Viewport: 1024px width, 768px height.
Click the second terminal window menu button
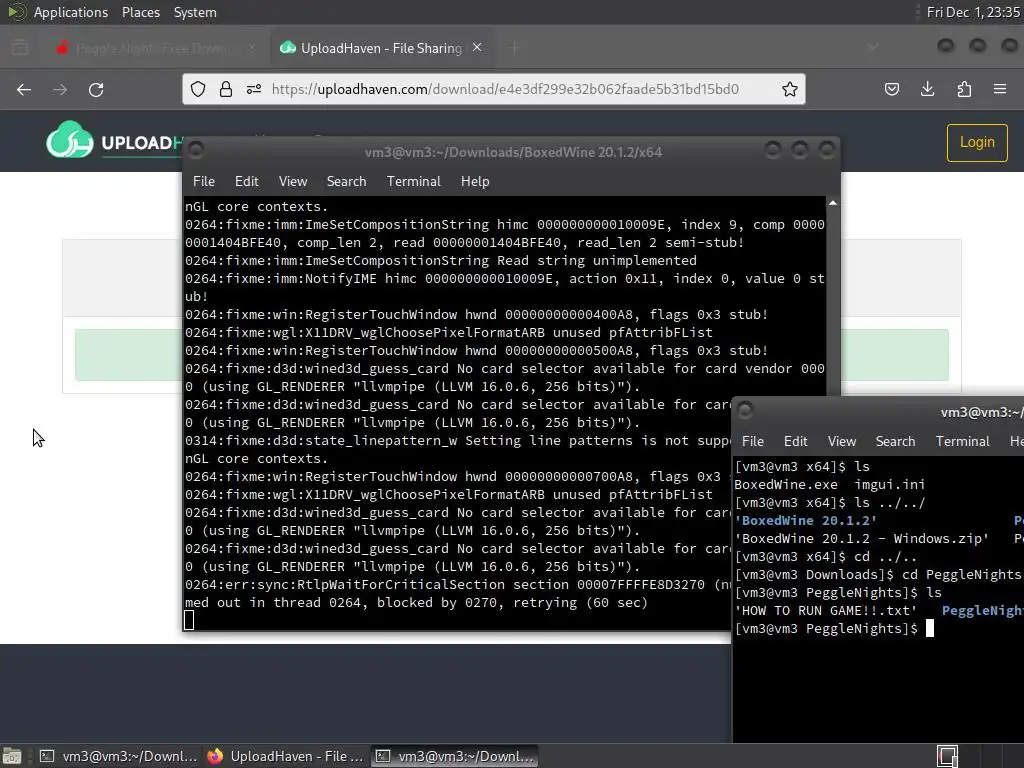[x=745, y=410]
